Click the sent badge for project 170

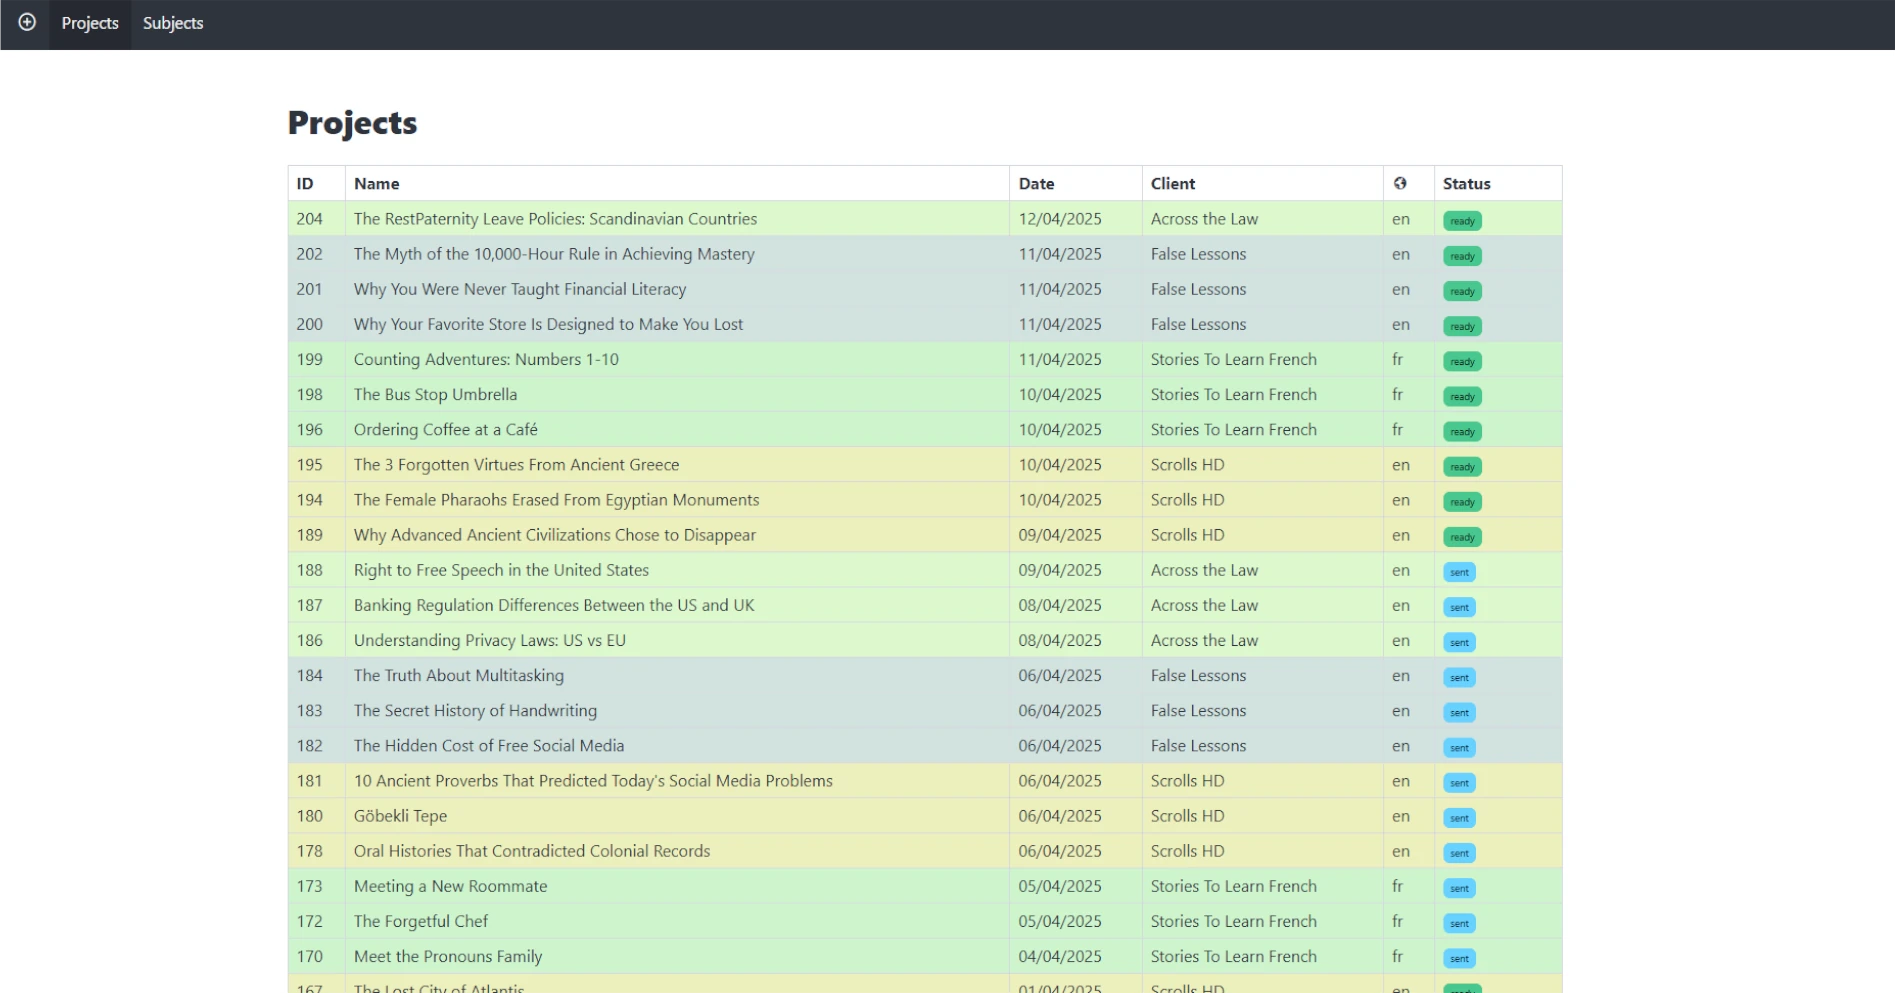(x=1459, y=958)
